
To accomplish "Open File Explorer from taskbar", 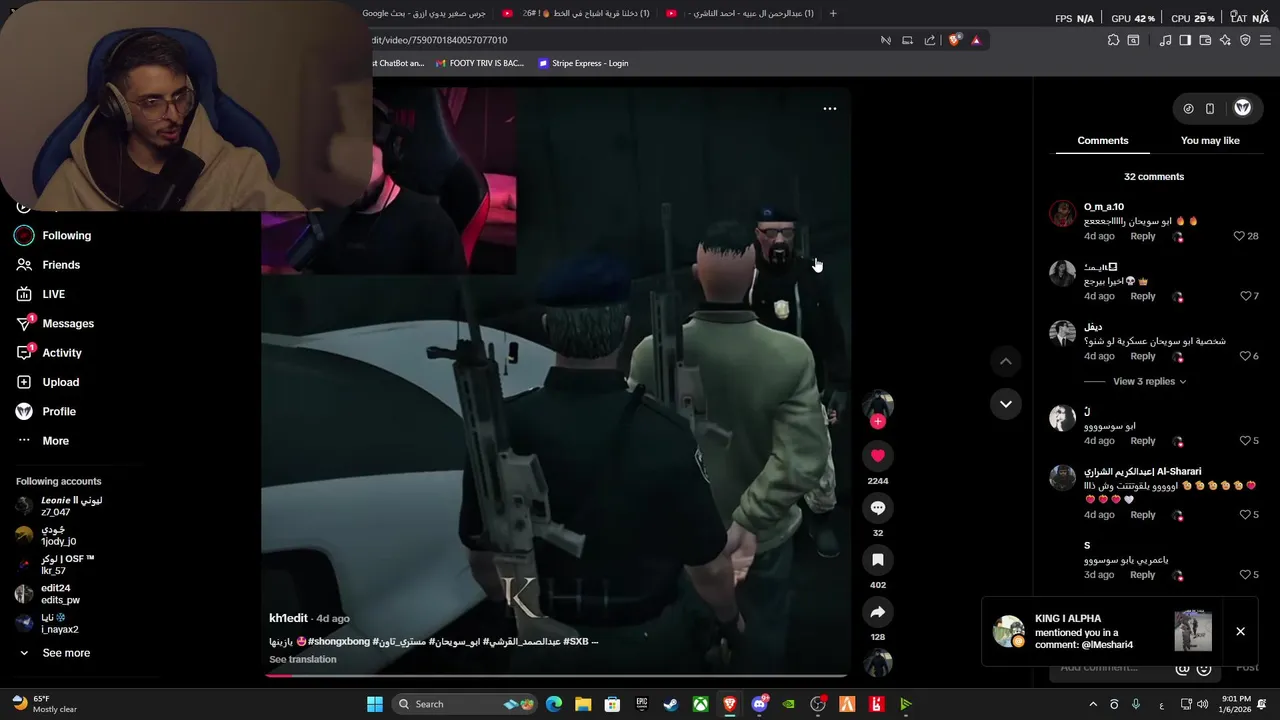I will (x=583, y=704).
